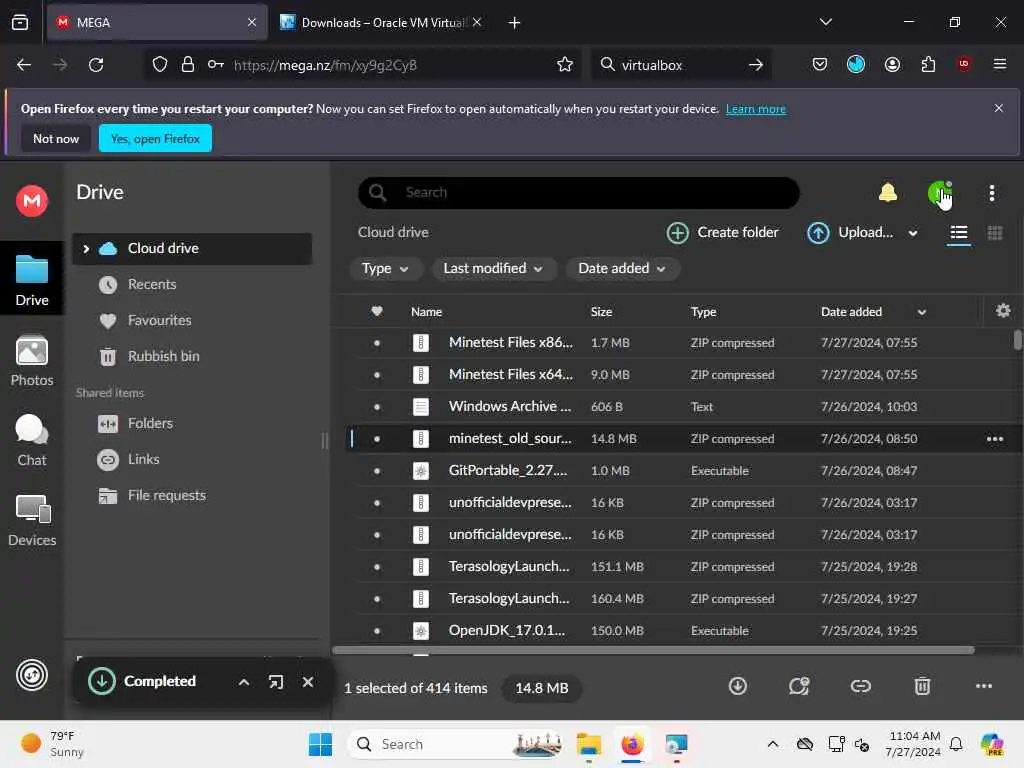This screenshot has height=768, width=1024.
Task: Expand the Completed transfer widget chevron
Action: pos(244,682)
